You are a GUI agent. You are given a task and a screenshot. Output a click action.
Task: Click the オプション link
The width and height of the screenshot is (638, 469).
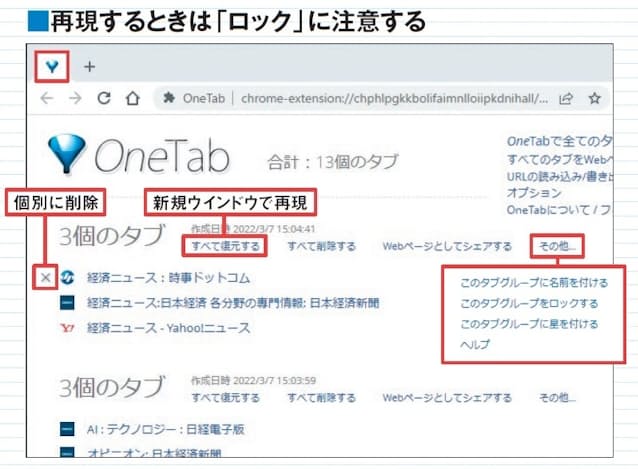534,193
